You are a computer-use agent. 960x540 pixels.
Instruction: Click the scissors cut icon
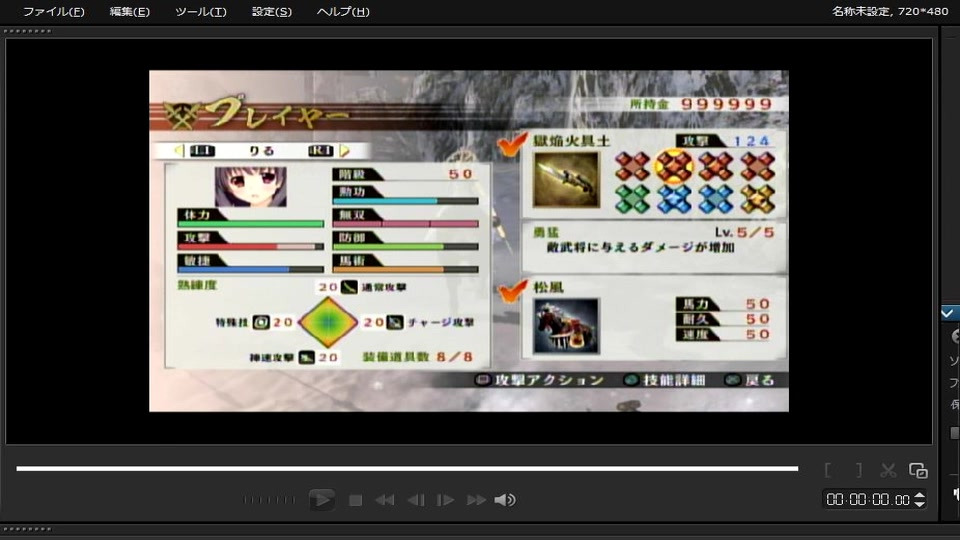tap(888, 470)
